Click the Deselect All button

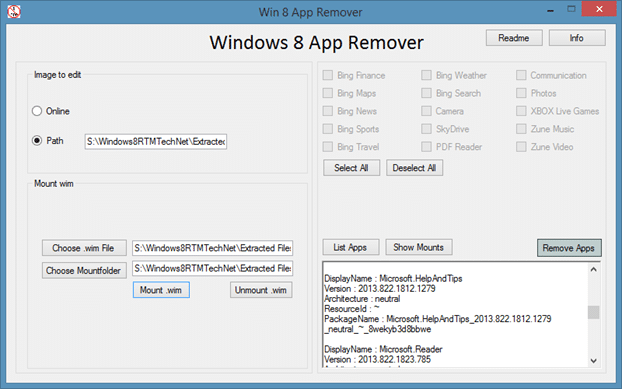415,168
